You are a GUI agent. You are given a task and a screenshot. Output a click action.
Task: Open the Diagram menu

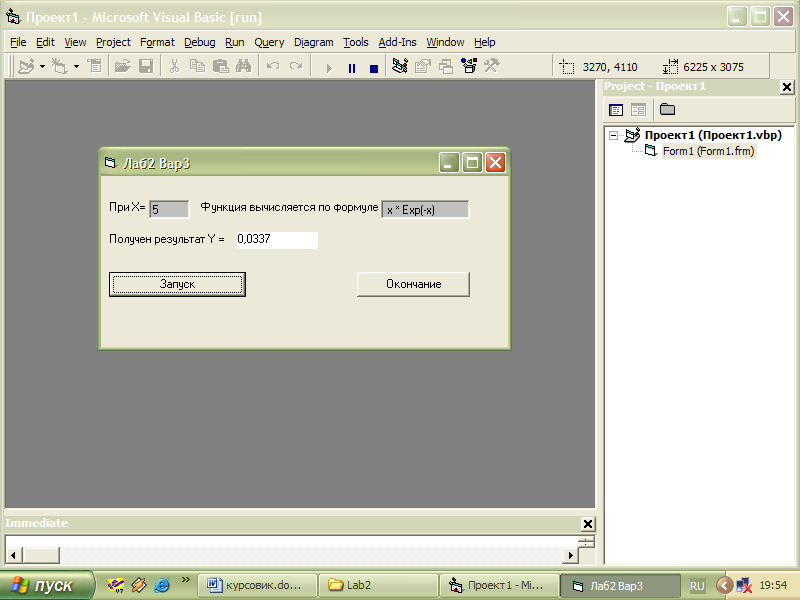coord(313,42)
